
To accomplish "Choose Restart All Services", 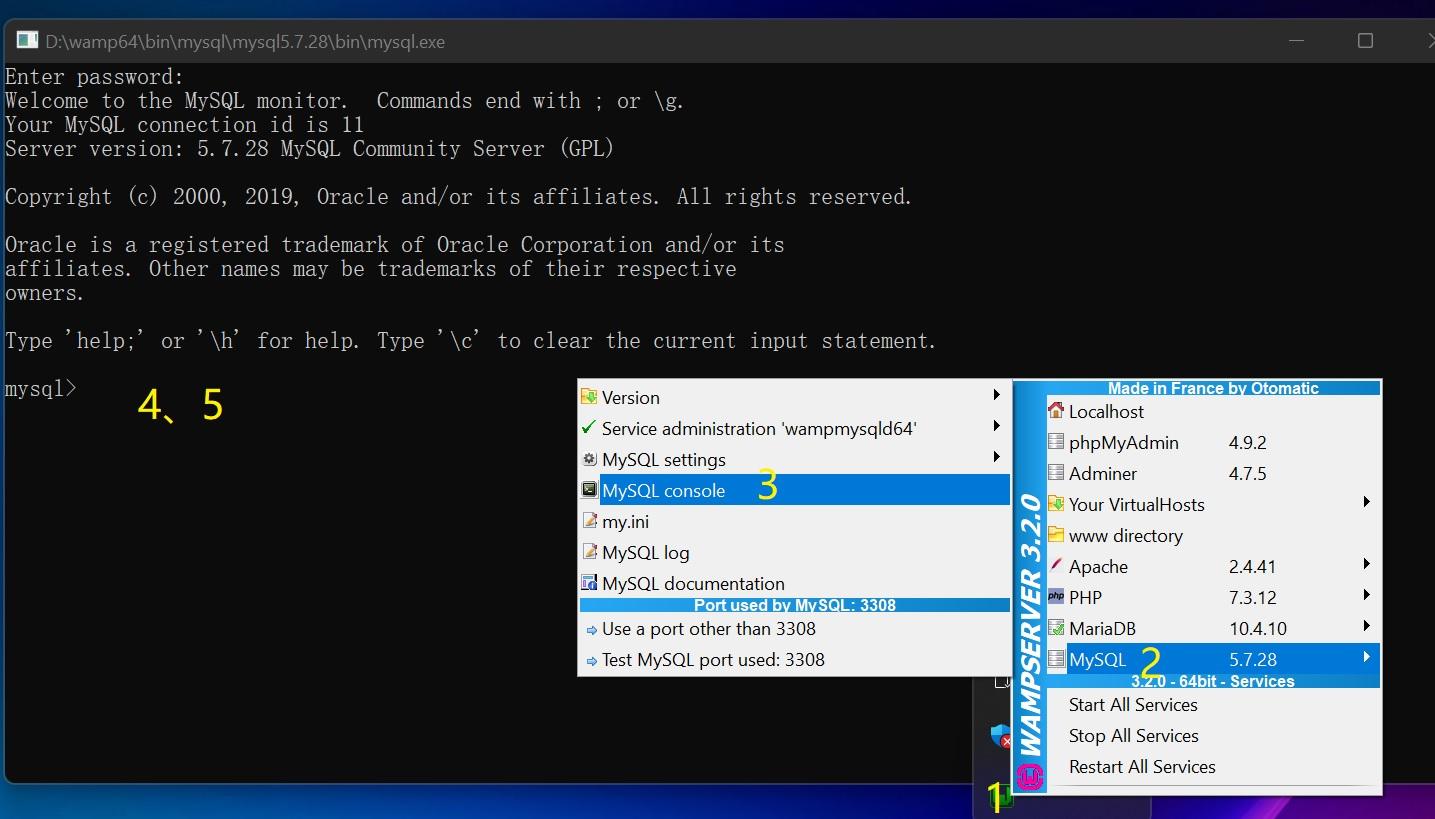I will 1142,767.
